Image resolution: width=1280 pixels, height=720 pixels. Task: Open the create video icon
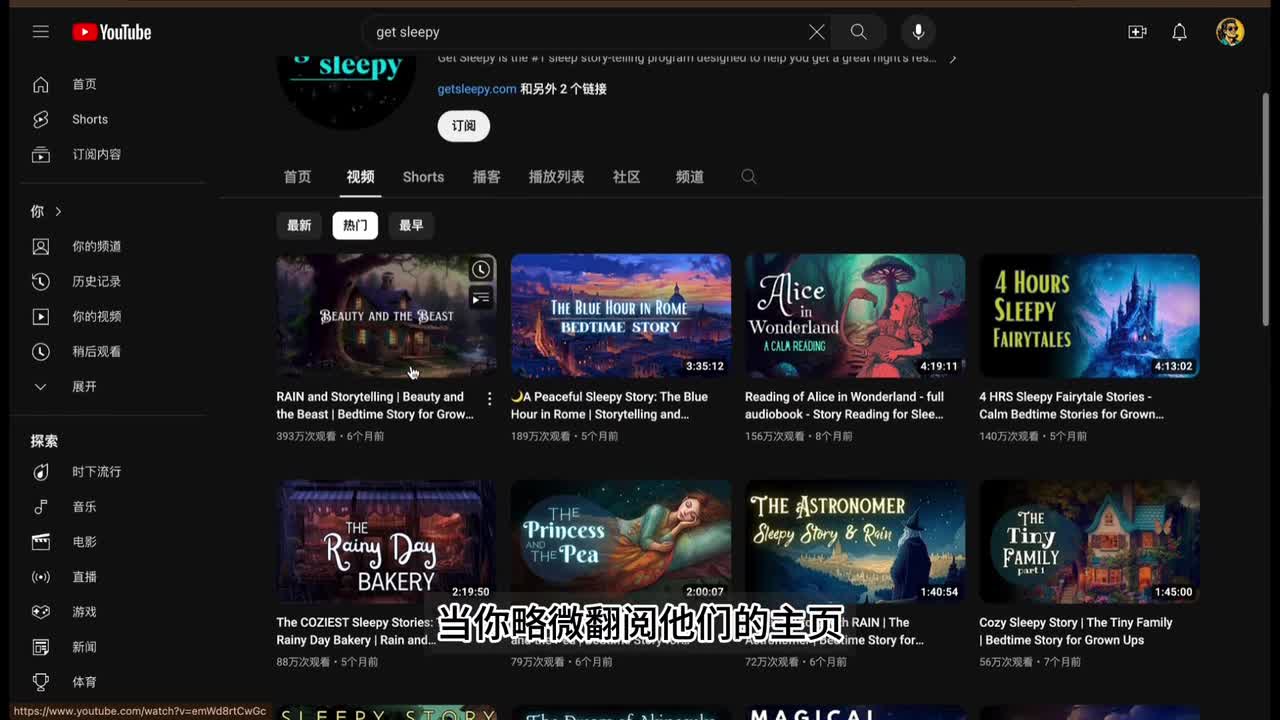click(1137, 32)
